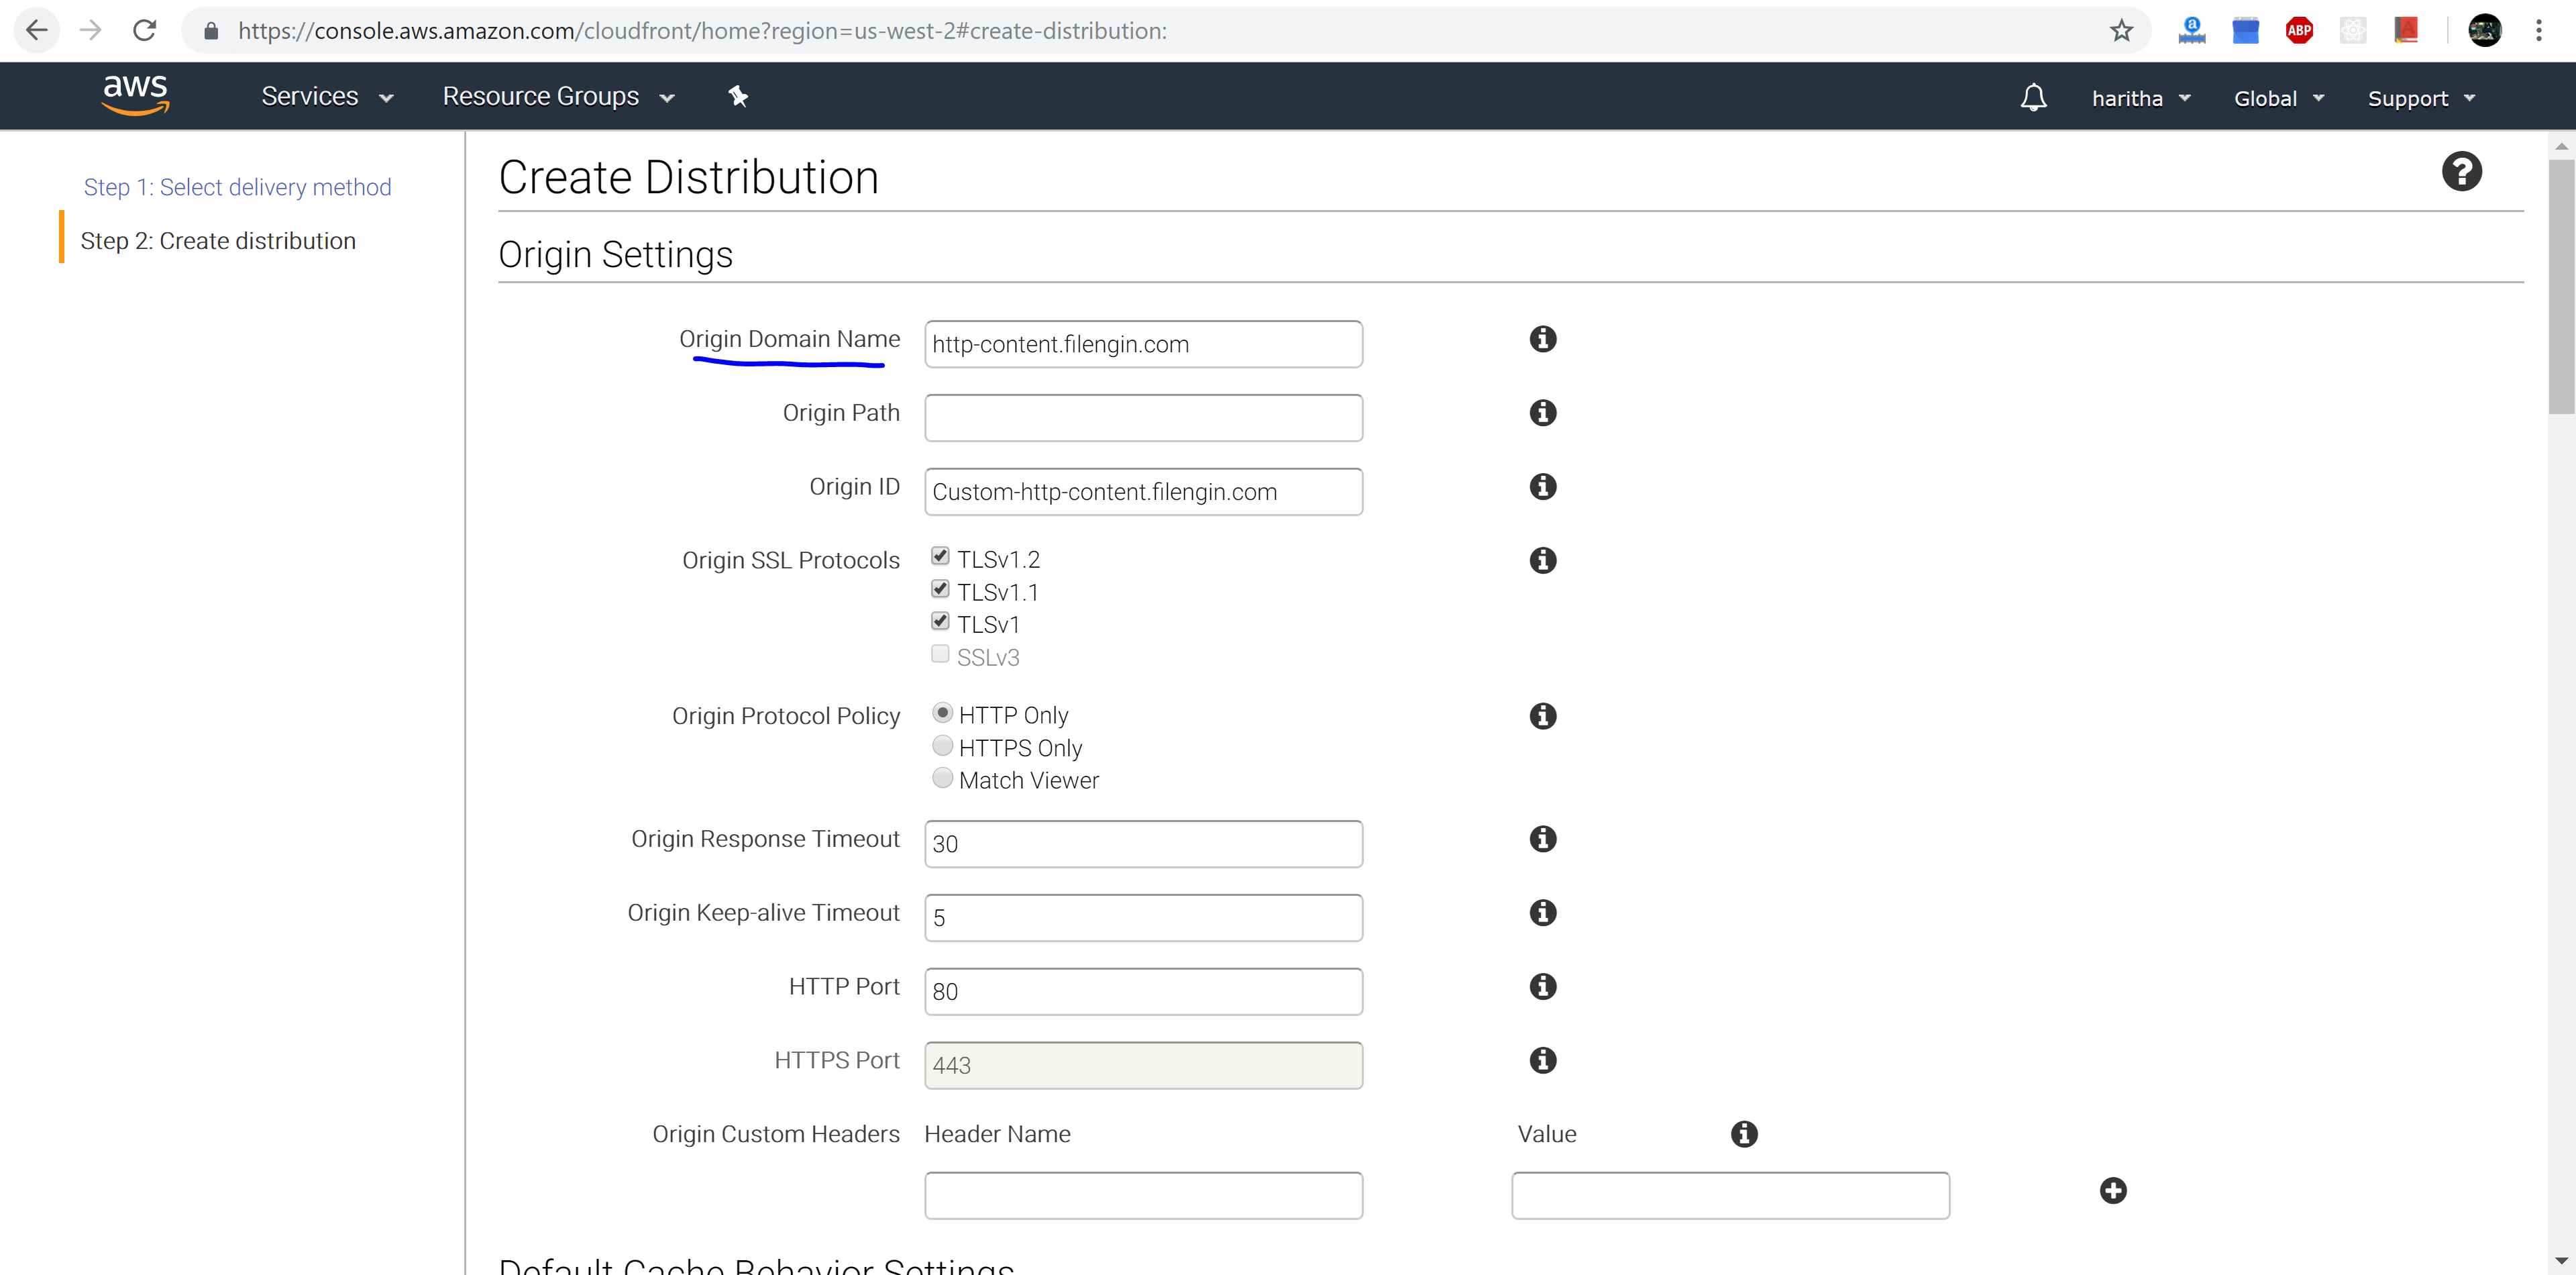2576x1275 pixels.
Task: Click the browser forward arrow
Action: pos(91,30)
